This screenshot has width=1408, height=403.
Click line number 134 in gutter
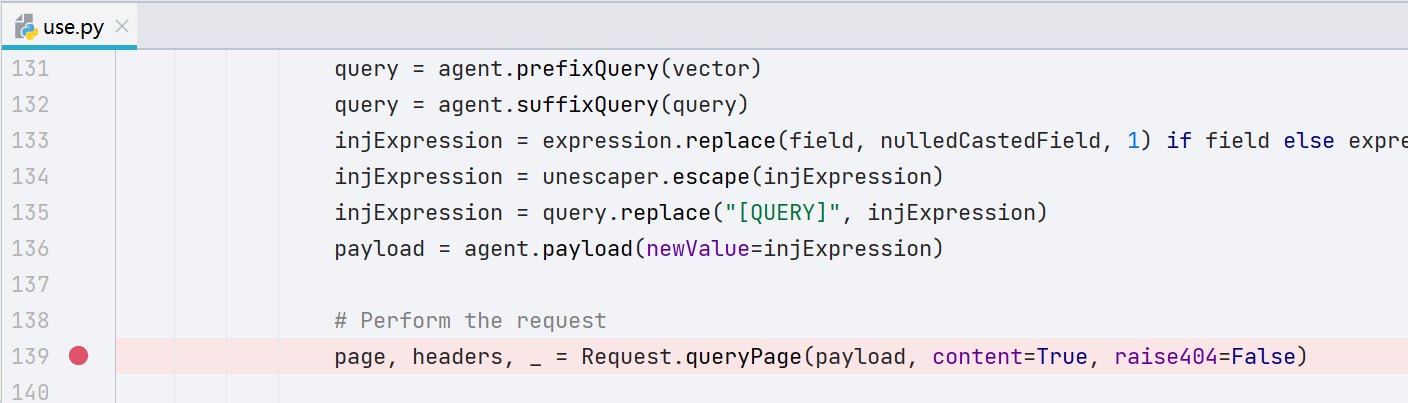[x=30, y=177]
